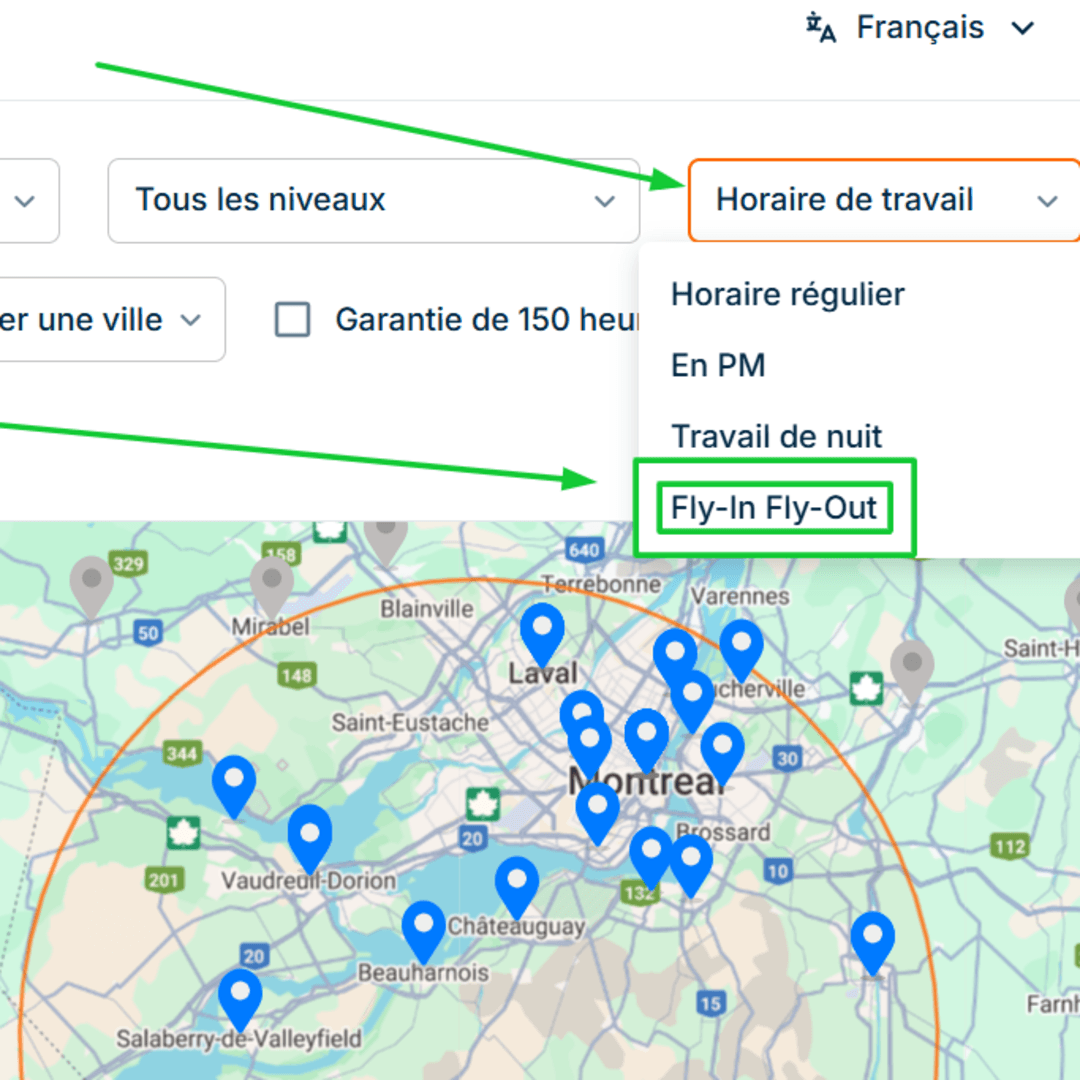Select the blue pin beside route 344
The height and width of the screenshot is (1080, 1080).
[x=233, y=787]
